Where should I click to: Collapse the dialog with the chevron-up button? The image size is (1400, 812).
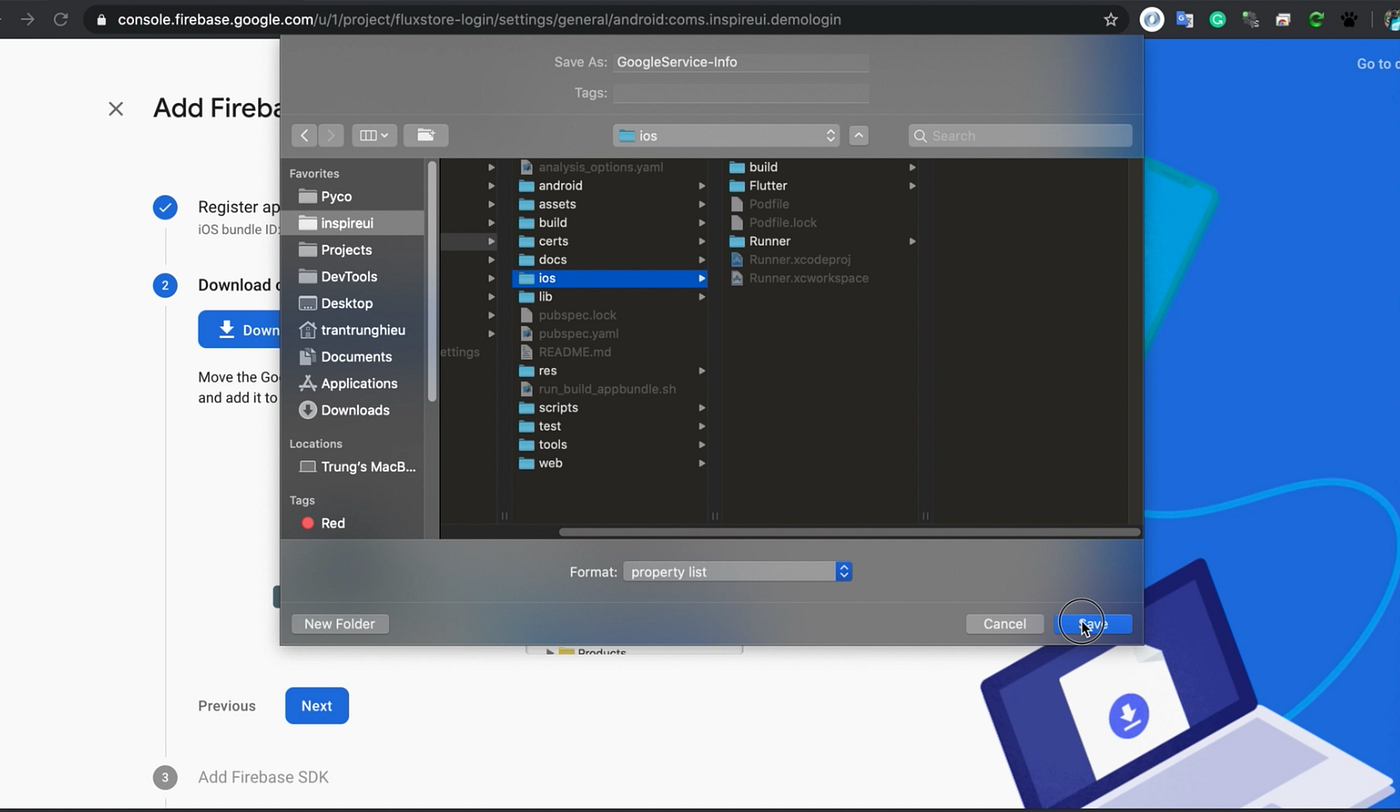(858, 135)
